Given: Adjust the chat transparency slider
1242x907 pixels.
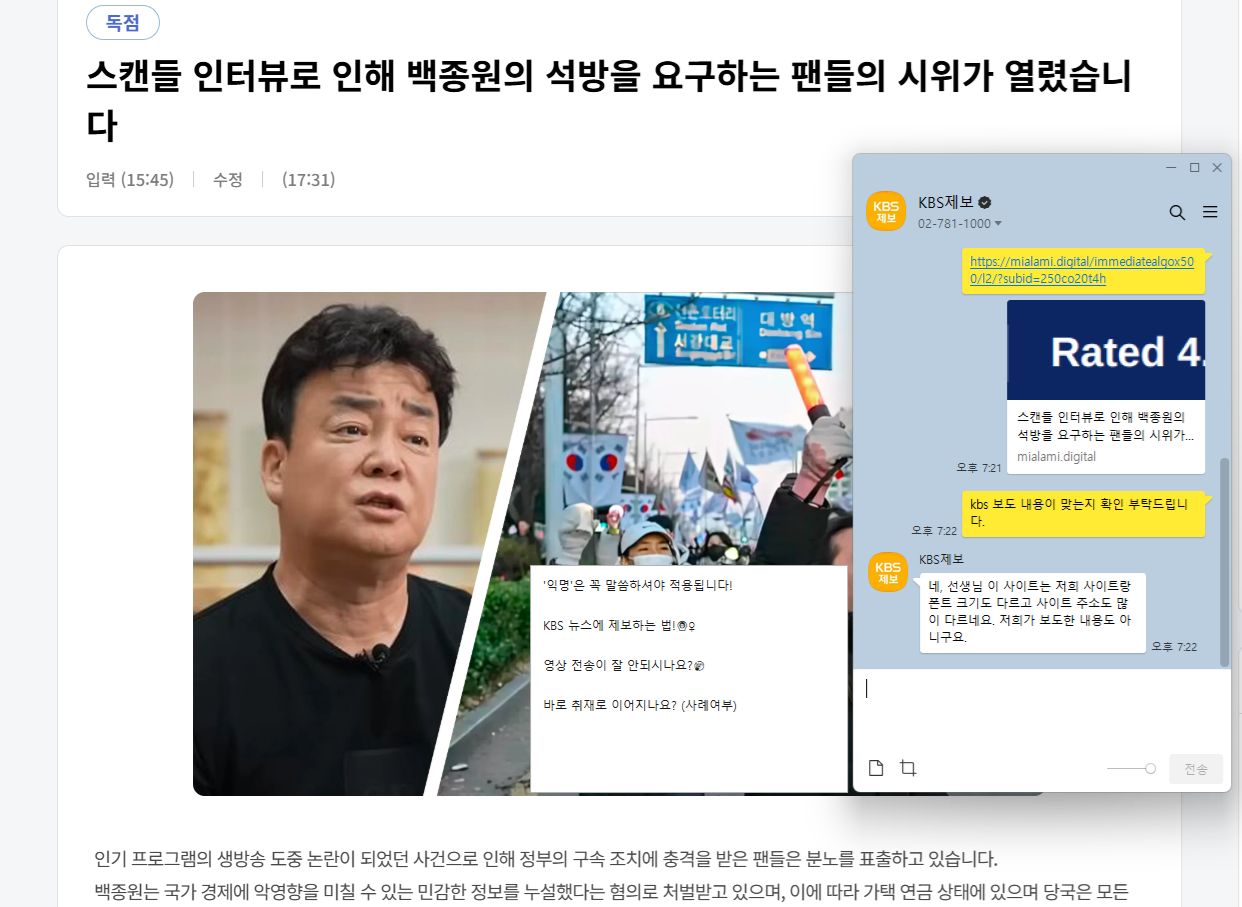Looking at the screenshot, I should (x=1132, y=768).
